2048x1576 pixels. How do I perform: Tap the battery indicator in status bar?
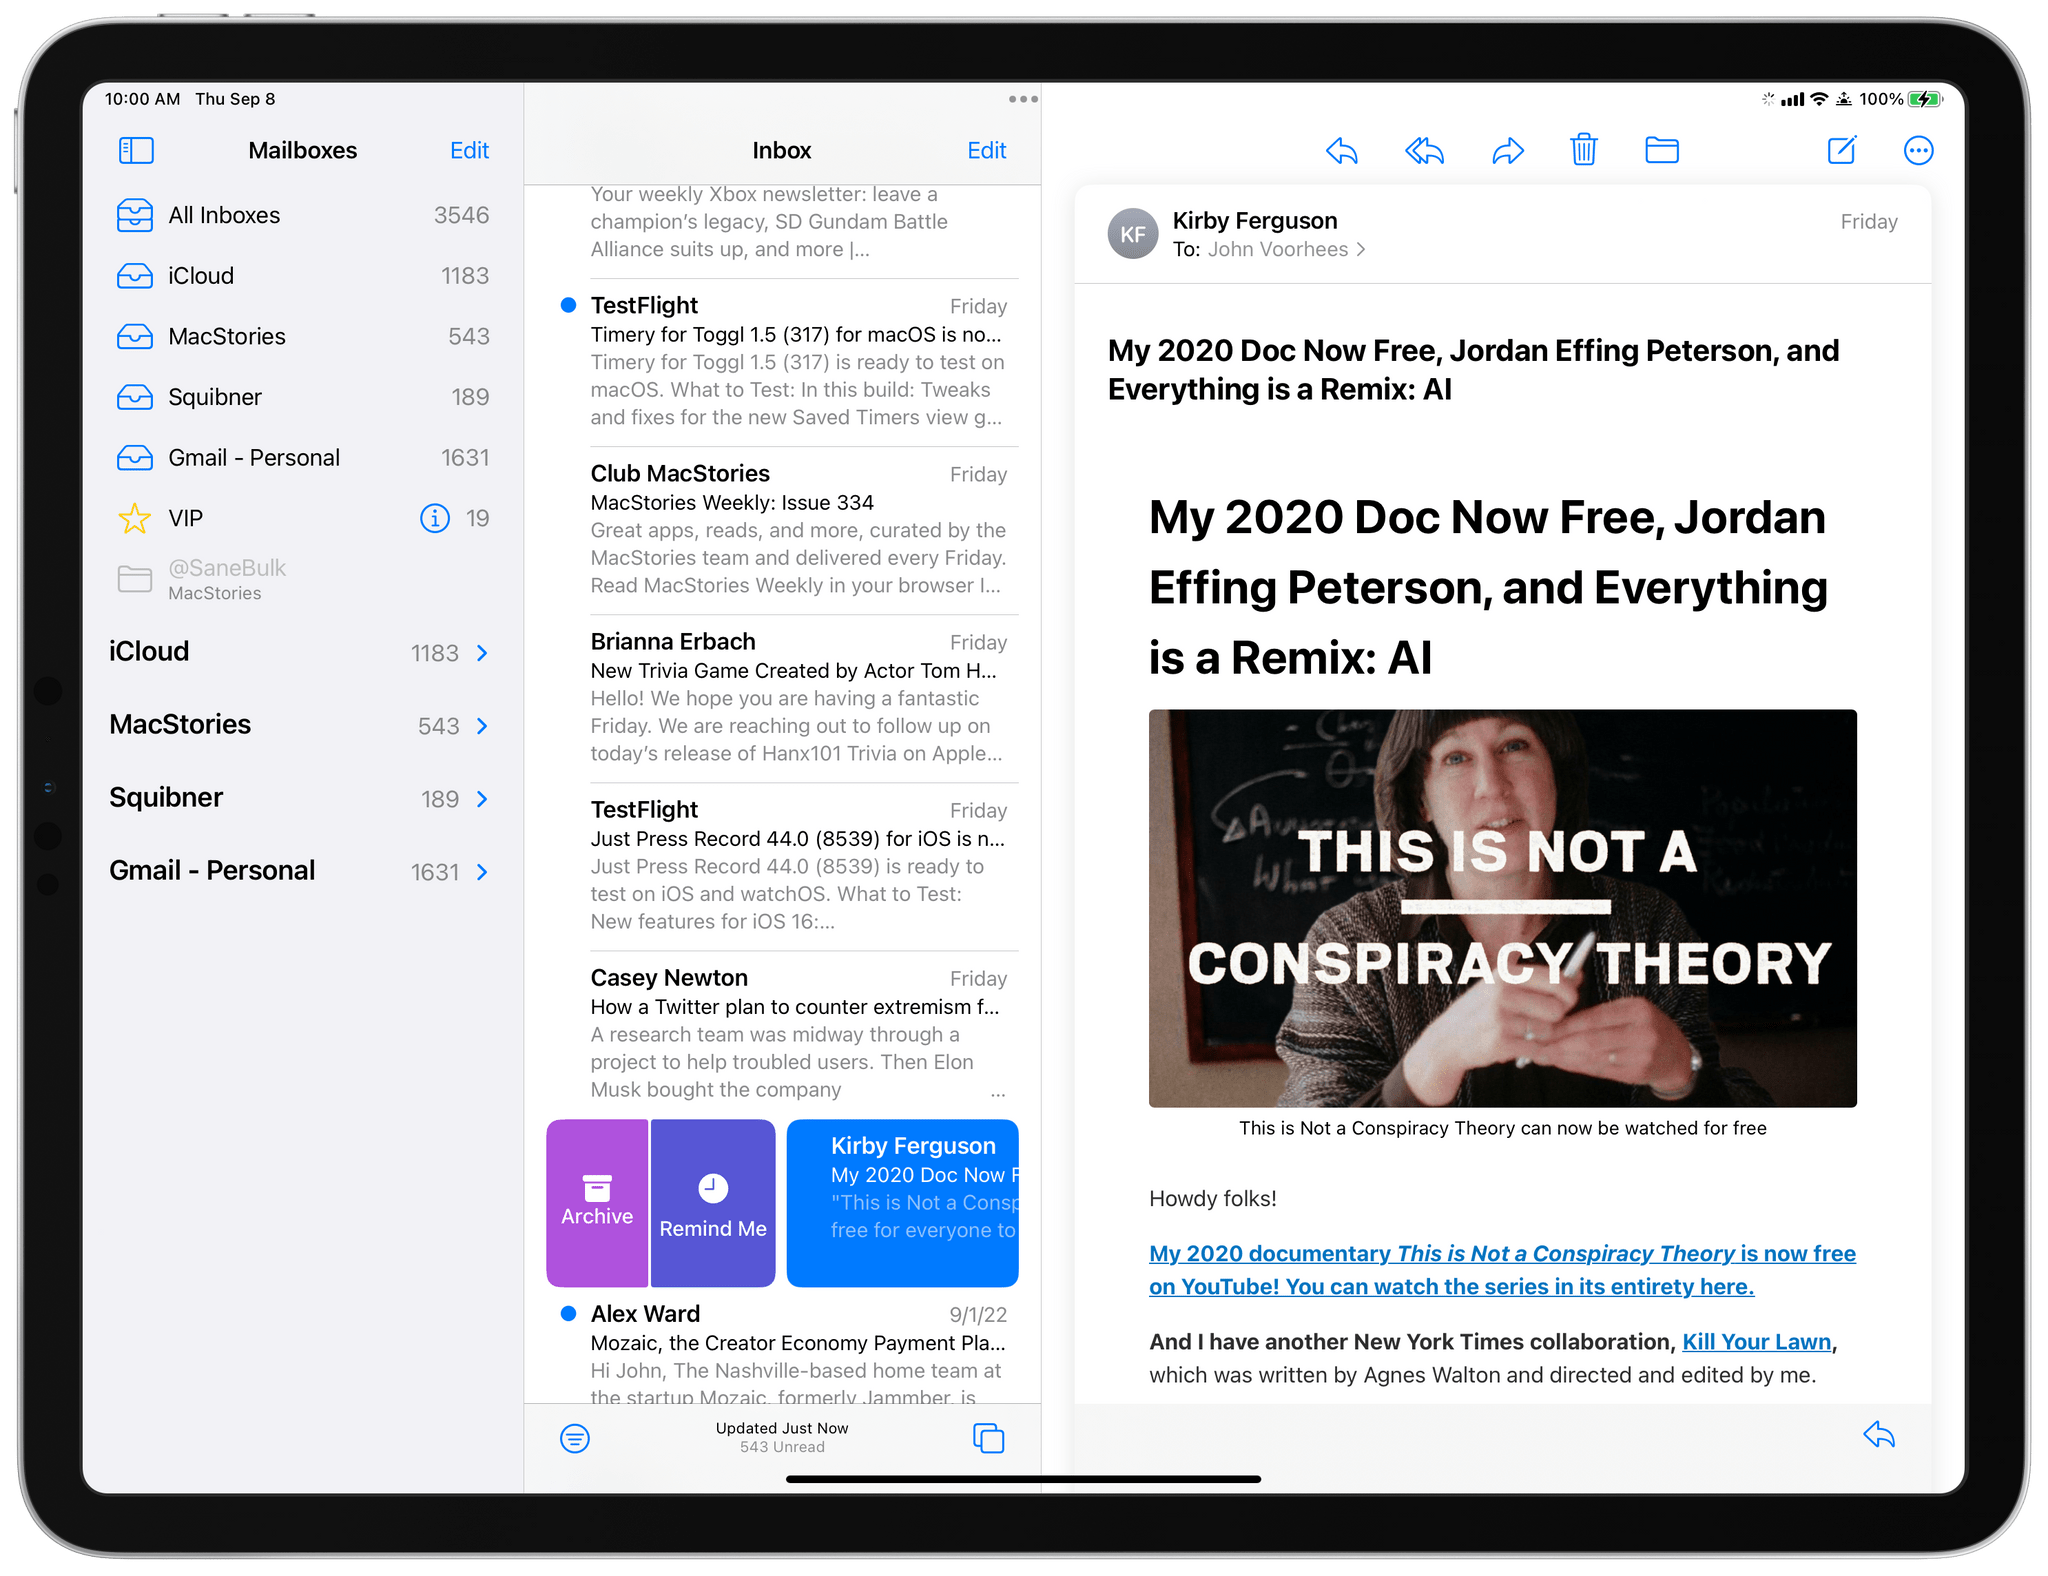[x=1925, y=99]
